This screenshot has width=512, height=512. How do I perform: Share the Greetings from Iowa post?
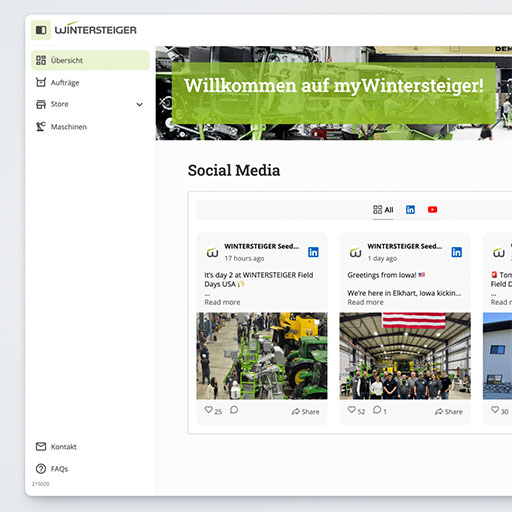click(x=449, y=412)
